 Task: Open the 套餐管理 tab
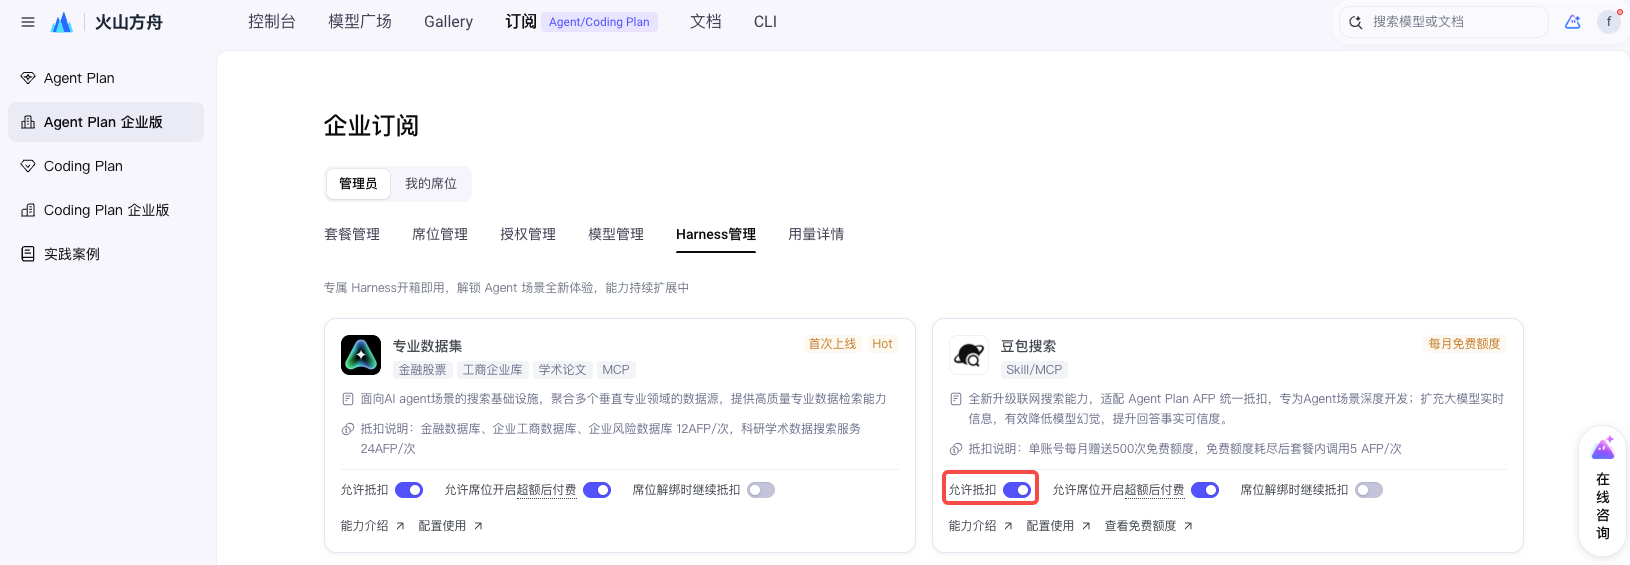point(352,234)
